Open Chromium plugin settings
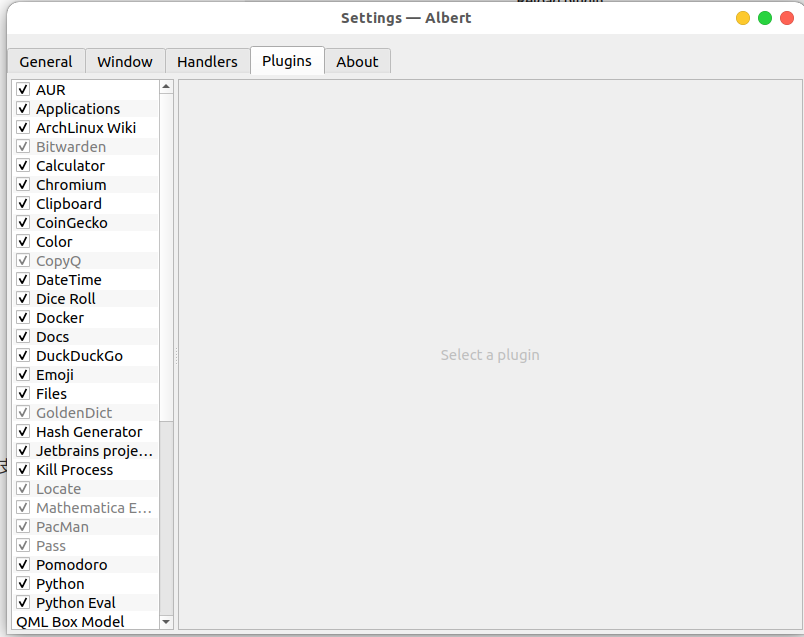This screenshot has height=637, width=804. pos(71,185)
